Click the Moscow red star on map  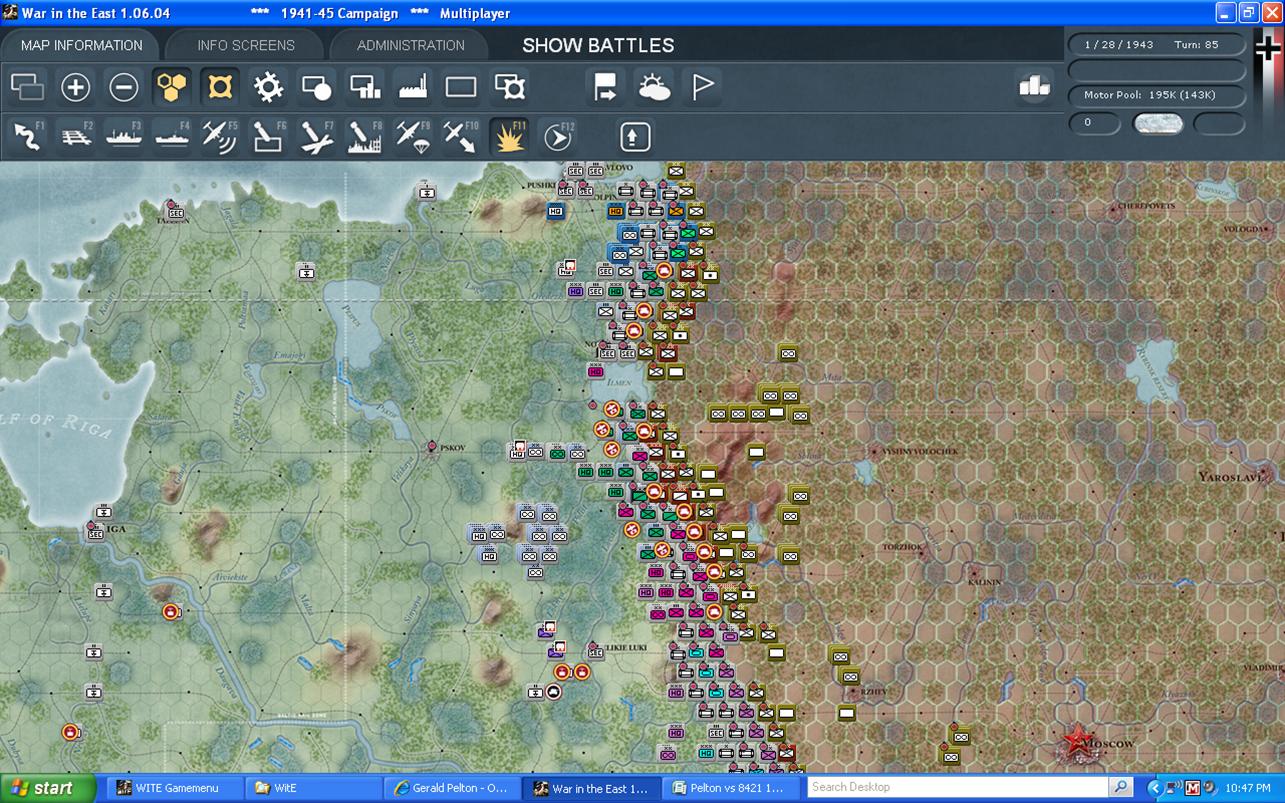point(1077,741)
